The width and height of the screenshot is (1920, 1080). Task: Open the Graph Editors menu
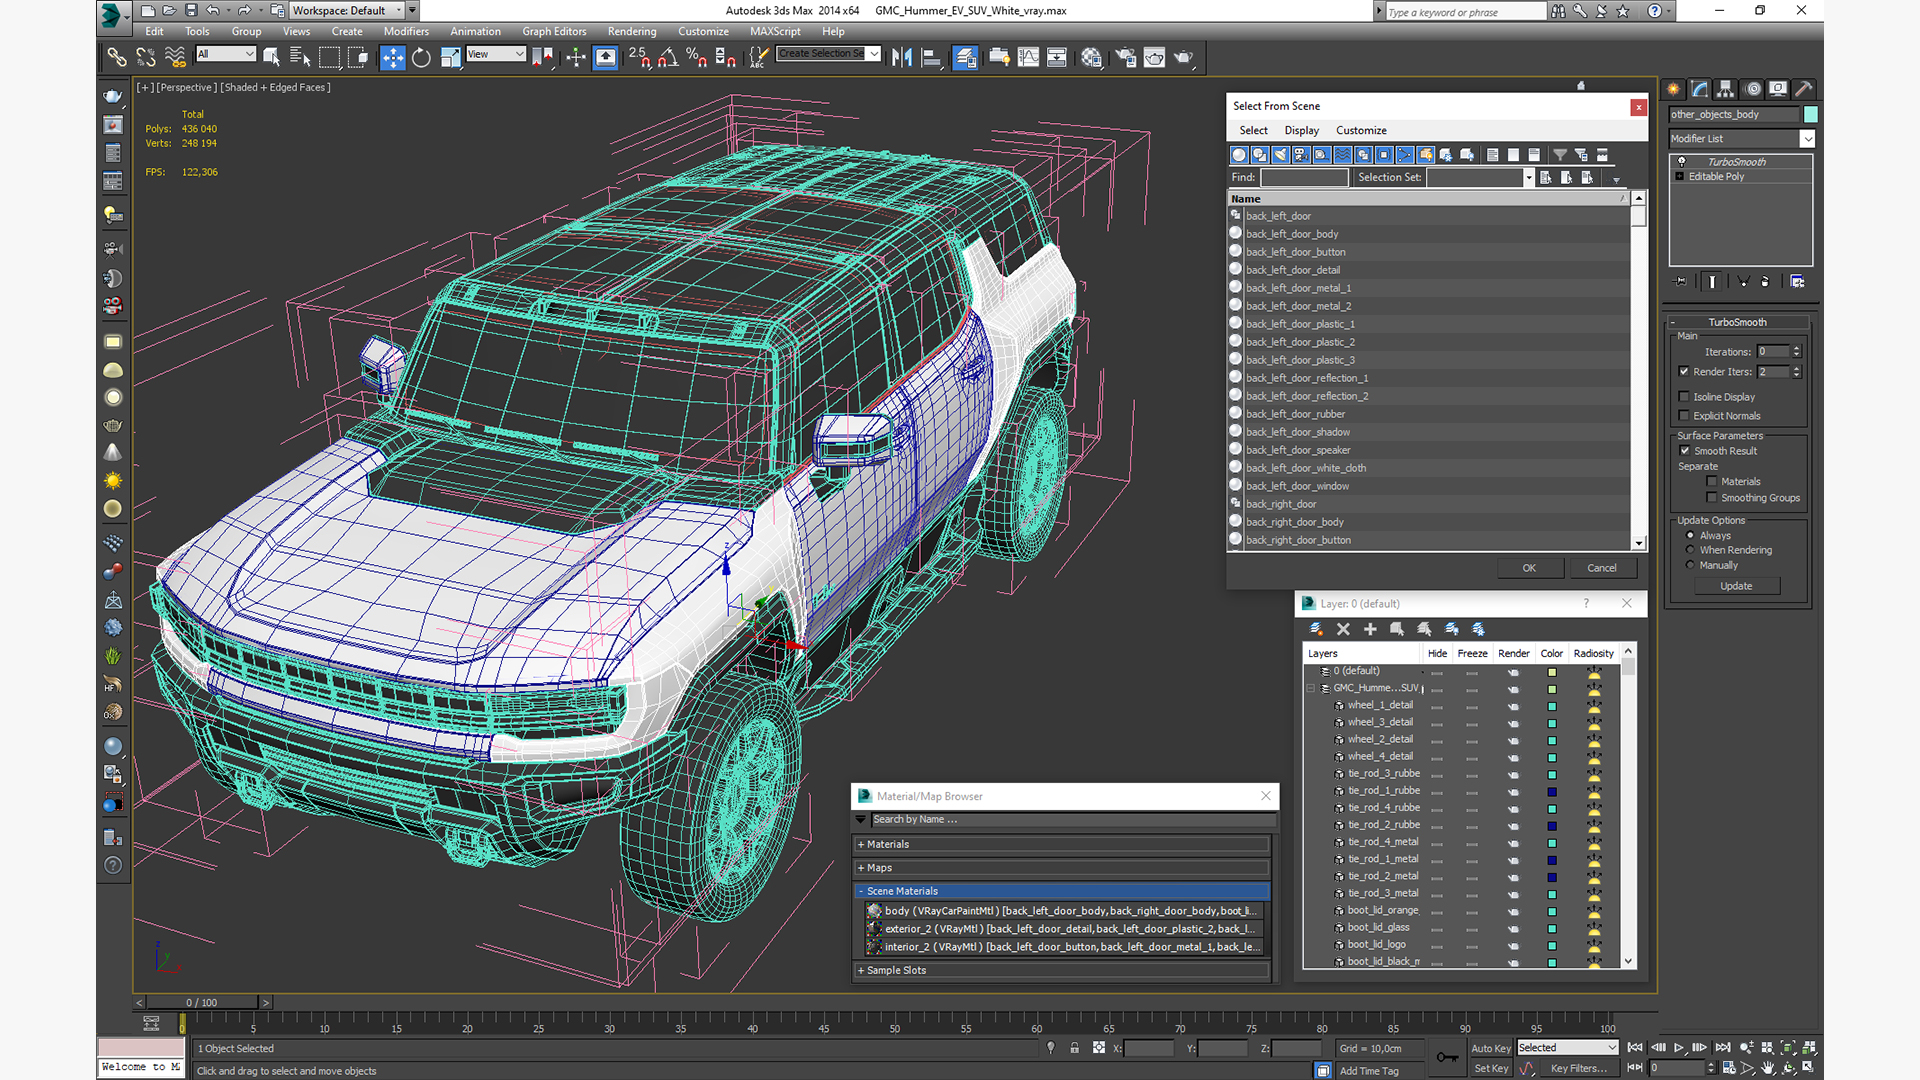[554, 31]
